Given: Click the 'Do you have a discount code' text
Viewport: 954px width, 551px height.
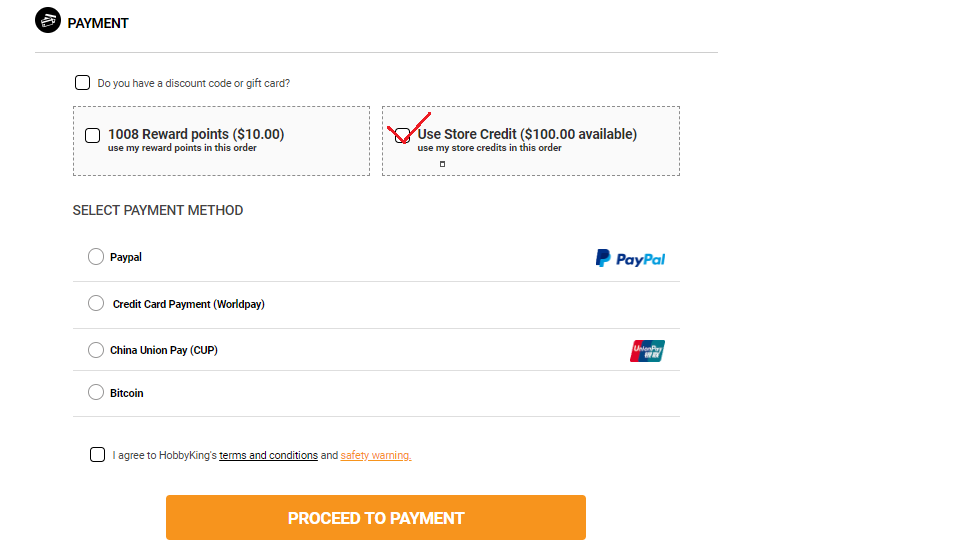Looking at the screenshot, I should point(193,83).
